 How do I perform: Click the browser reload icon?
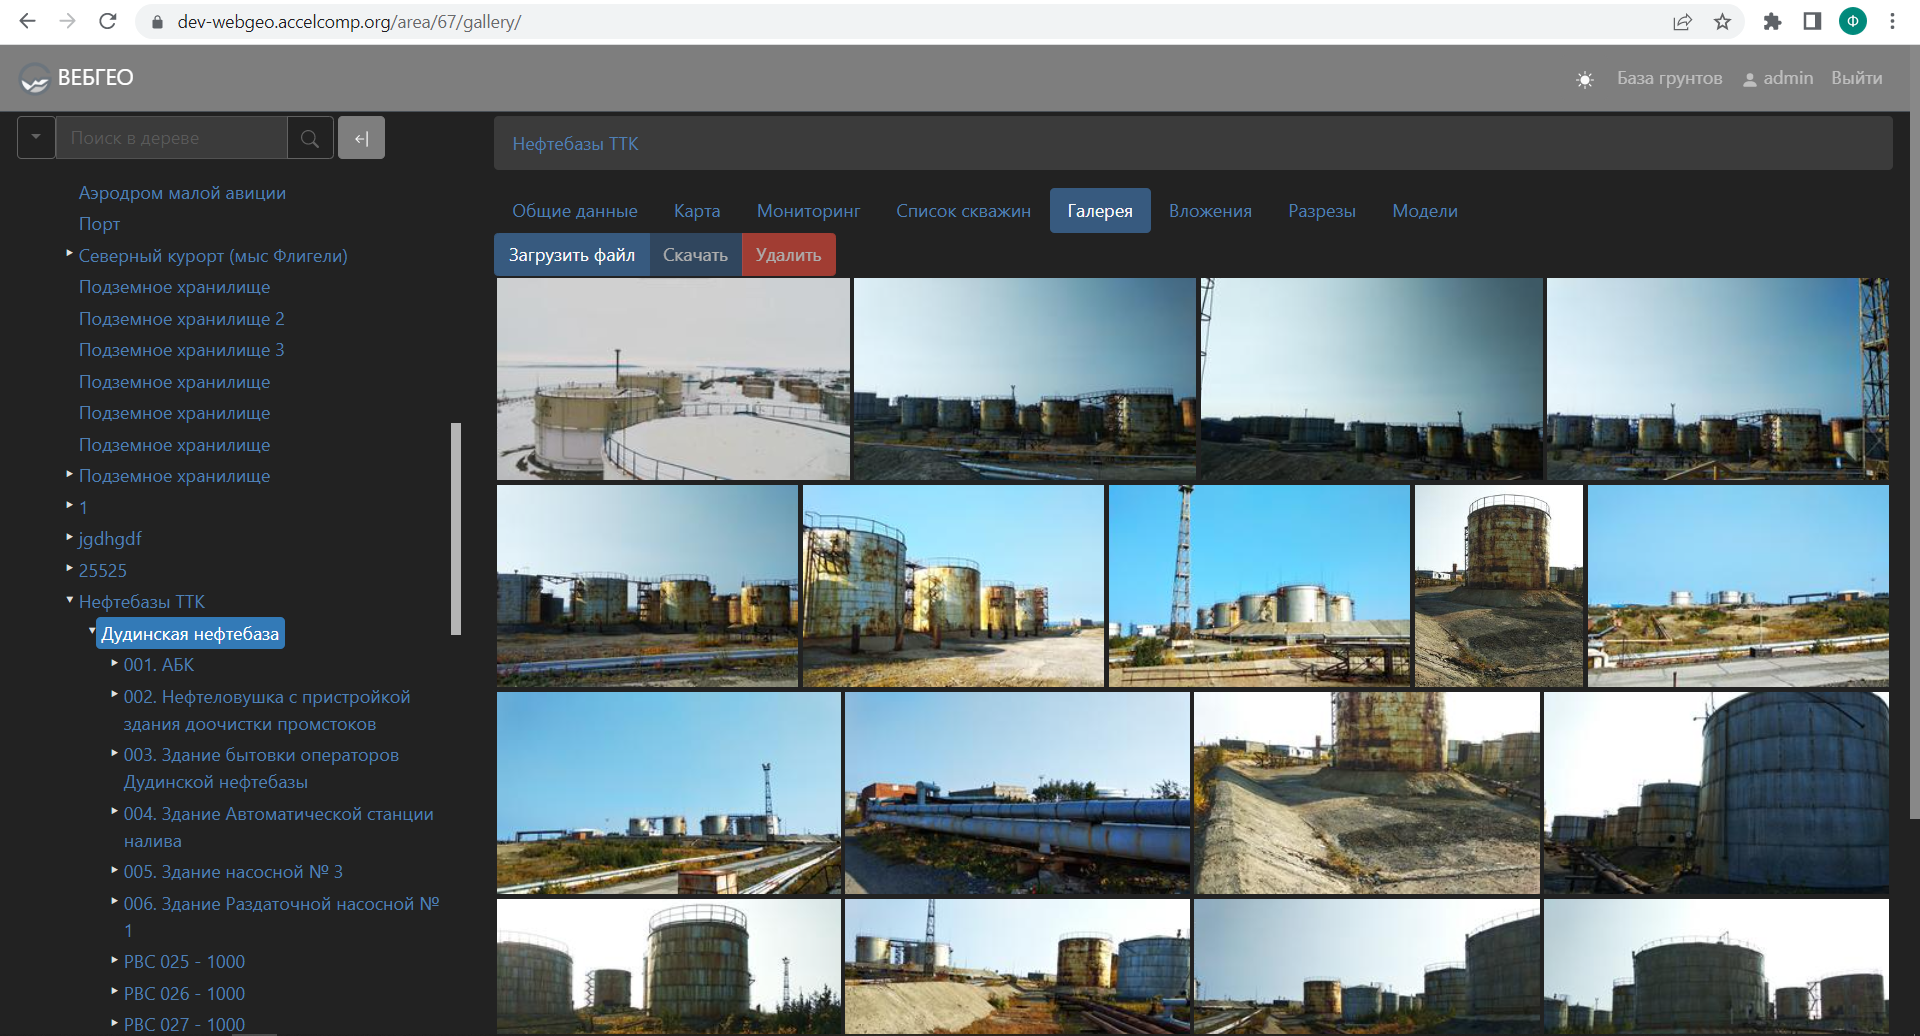108,21
